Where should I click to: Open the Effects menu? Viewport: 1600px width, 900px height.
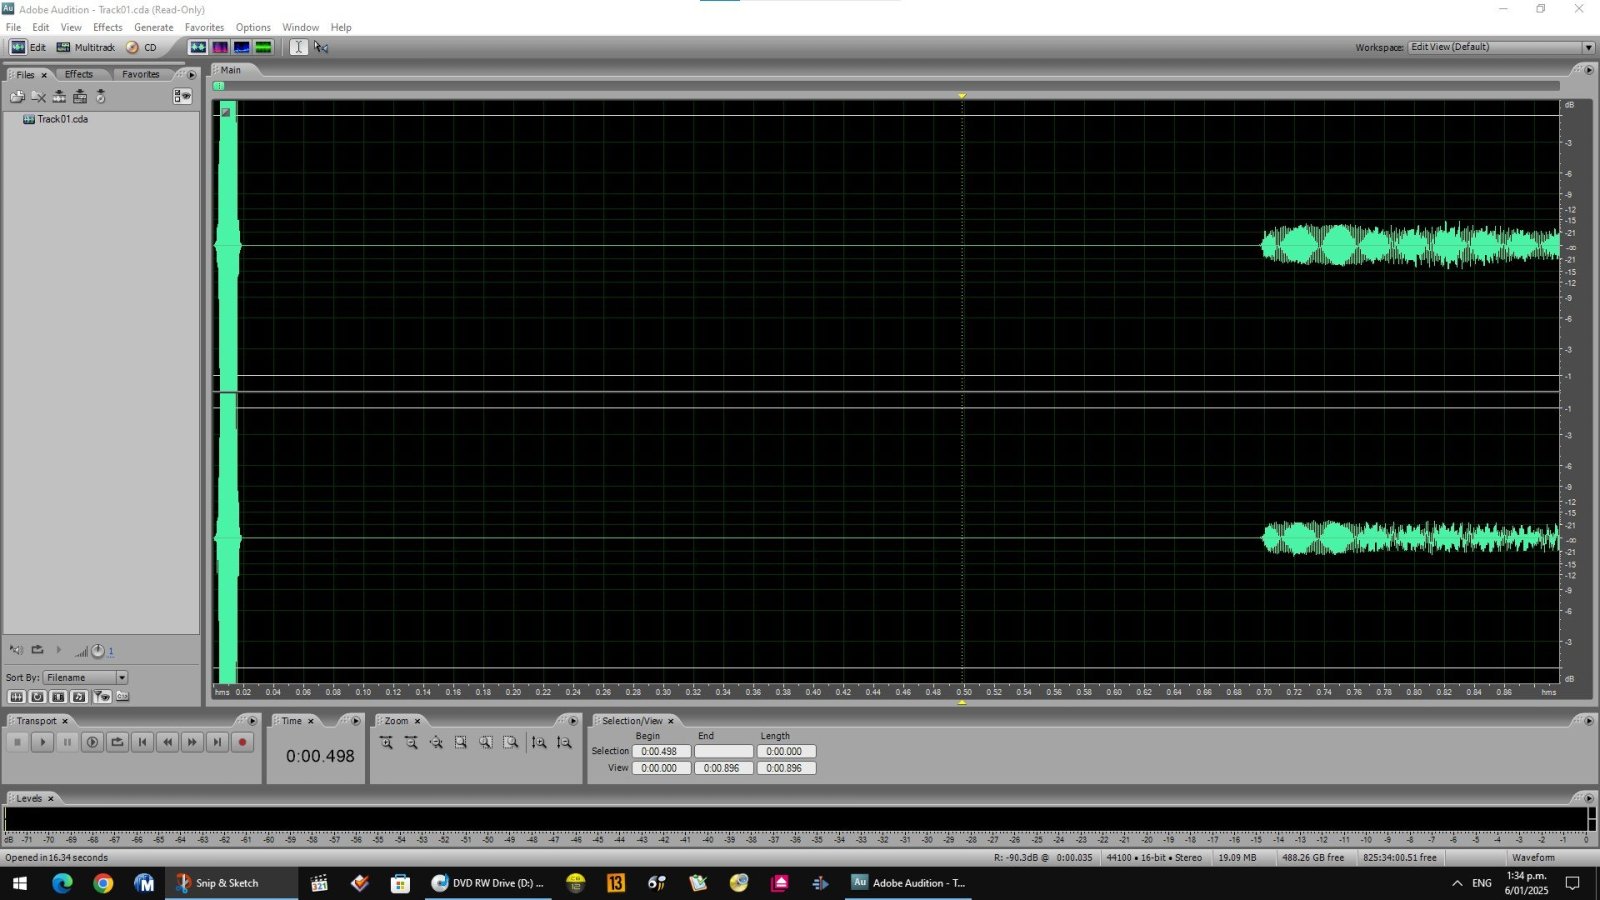[x=107, y=27]
